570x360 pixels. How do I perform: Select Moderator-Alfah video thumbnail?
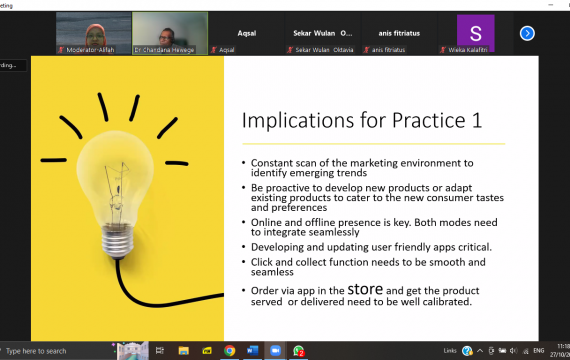pyautogui.click(x=93, y=33)
